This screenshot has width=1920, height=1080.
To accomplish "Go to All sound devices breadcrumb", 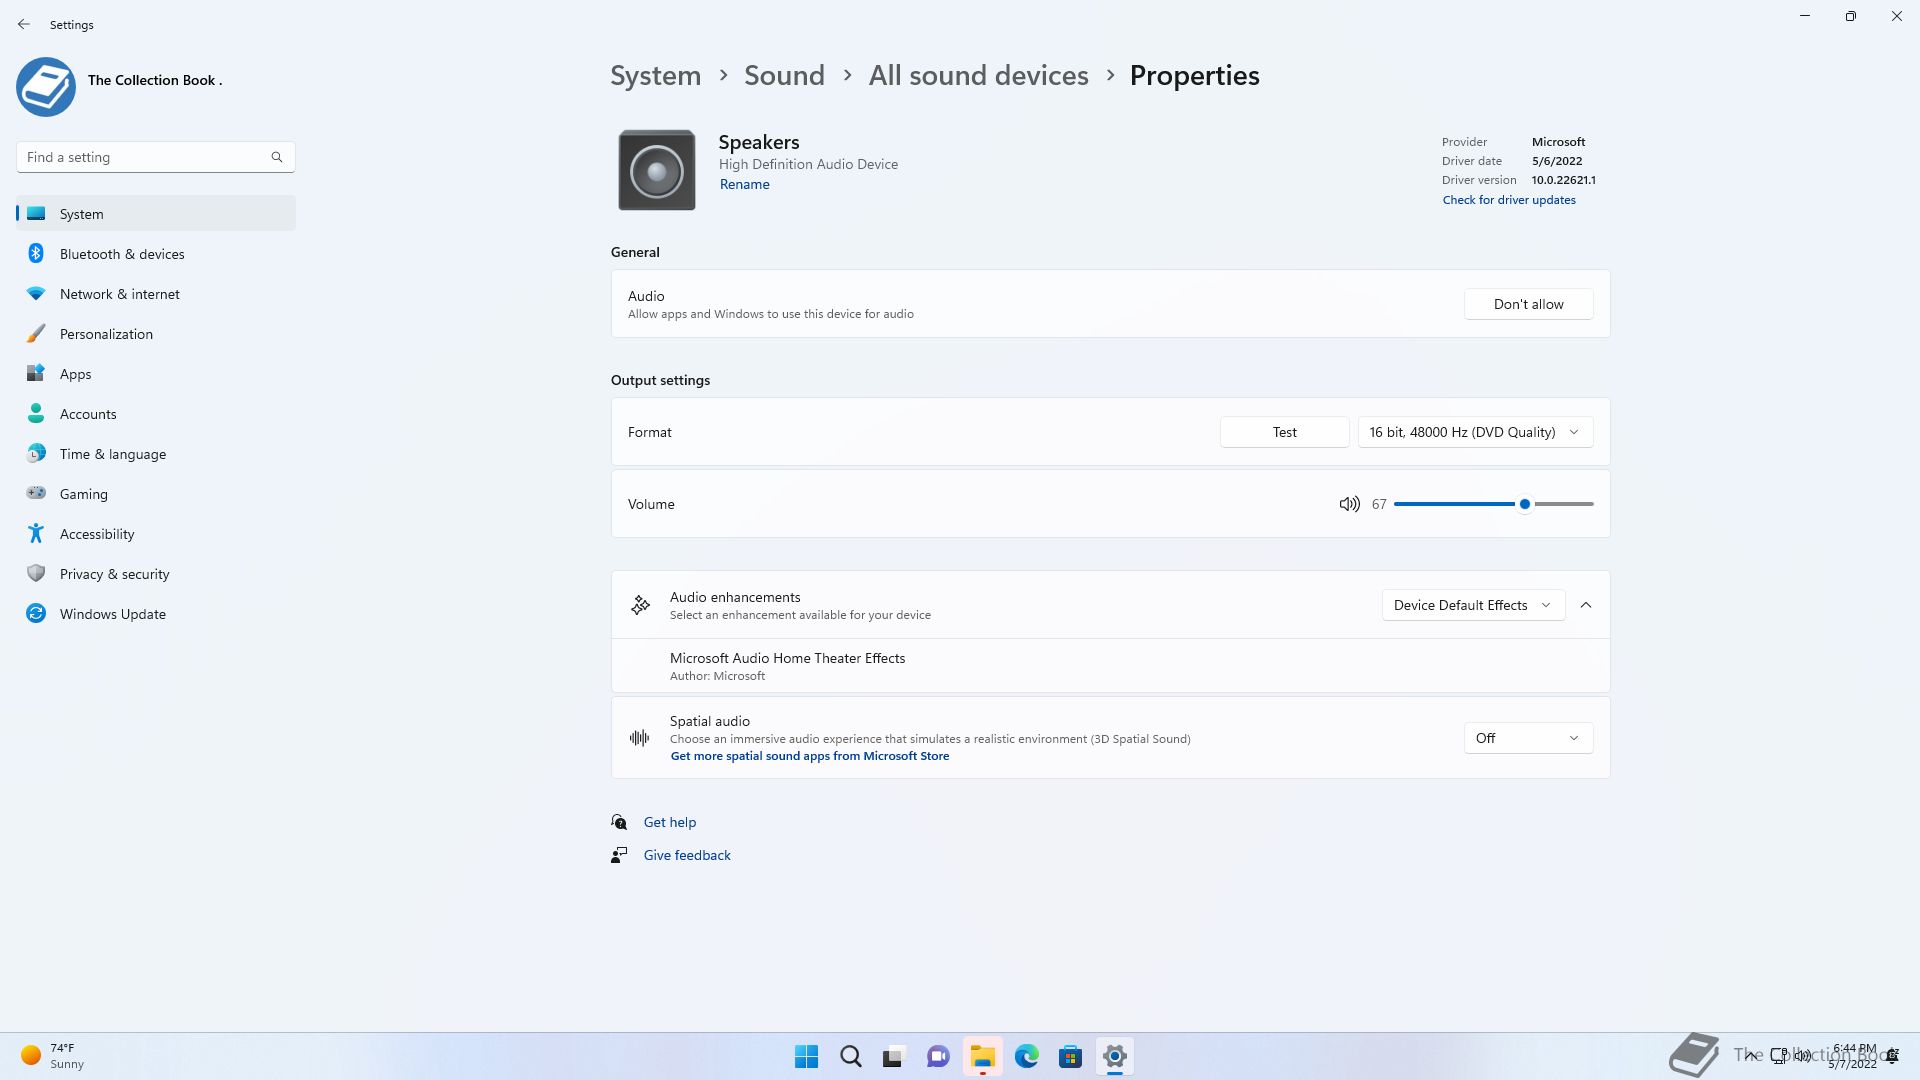I will (x=978, y=76).
